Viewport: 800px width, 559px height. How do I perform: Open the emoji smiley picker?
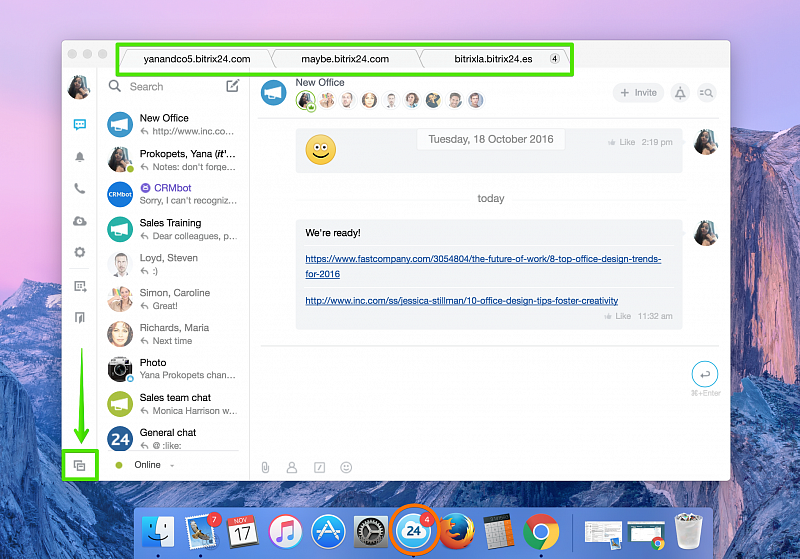coord(346,467)
